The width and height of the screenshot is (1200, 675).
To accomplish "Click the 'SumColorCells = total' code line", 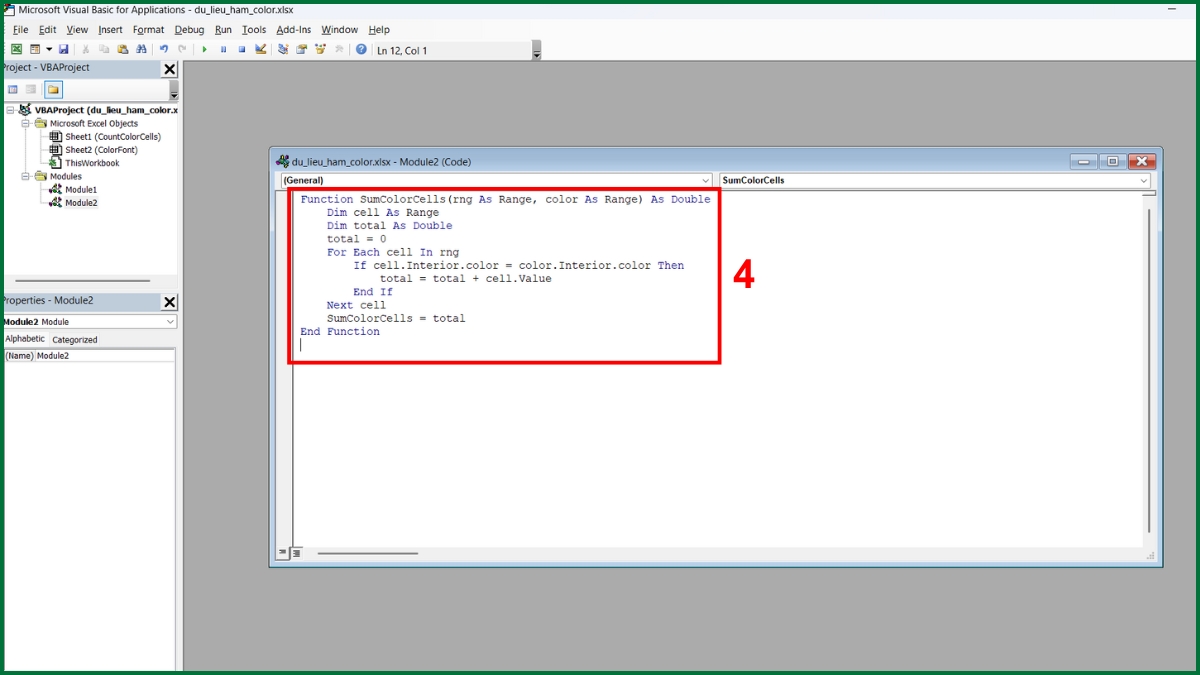I will pyautogui.click(x=396, y=318).
